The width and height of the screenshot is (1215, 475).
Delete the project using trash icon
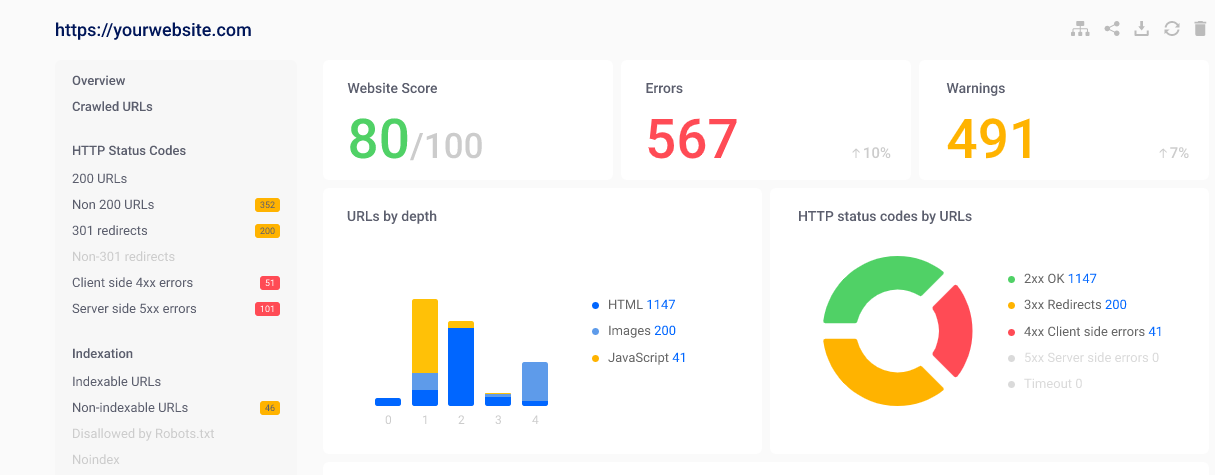(1200, 29)
